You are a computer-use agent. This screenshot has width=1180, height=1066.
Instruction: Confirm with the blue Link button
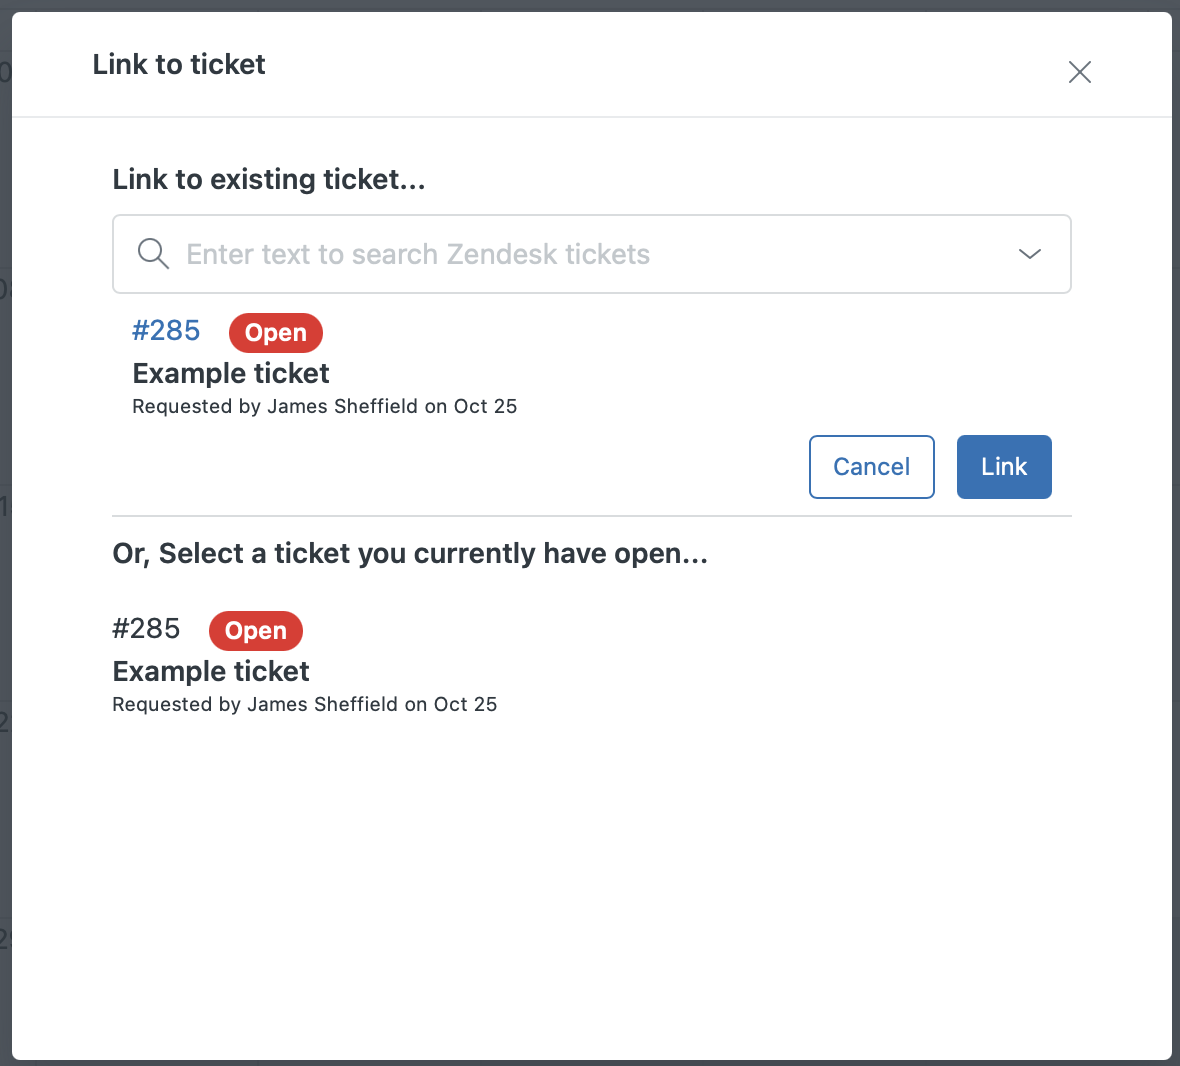coord(1003,467)
